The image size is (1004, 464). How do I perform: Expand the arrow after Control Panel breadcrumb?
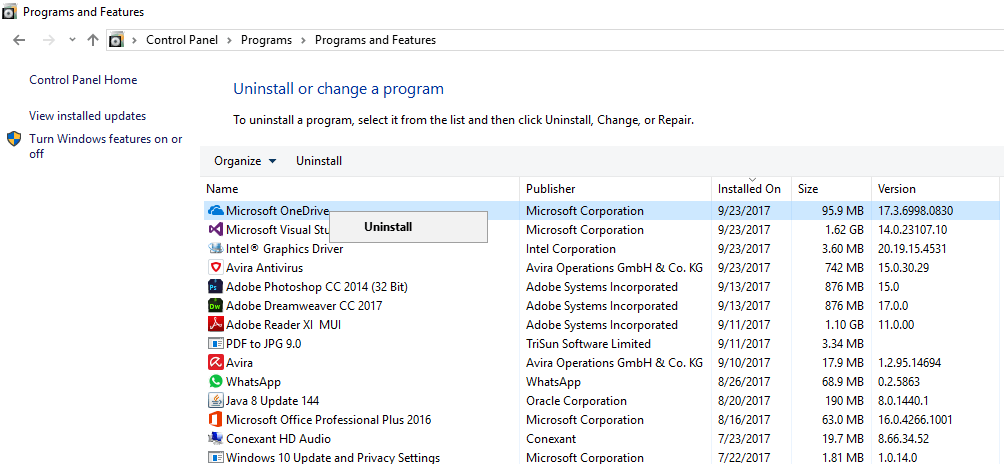229,40
